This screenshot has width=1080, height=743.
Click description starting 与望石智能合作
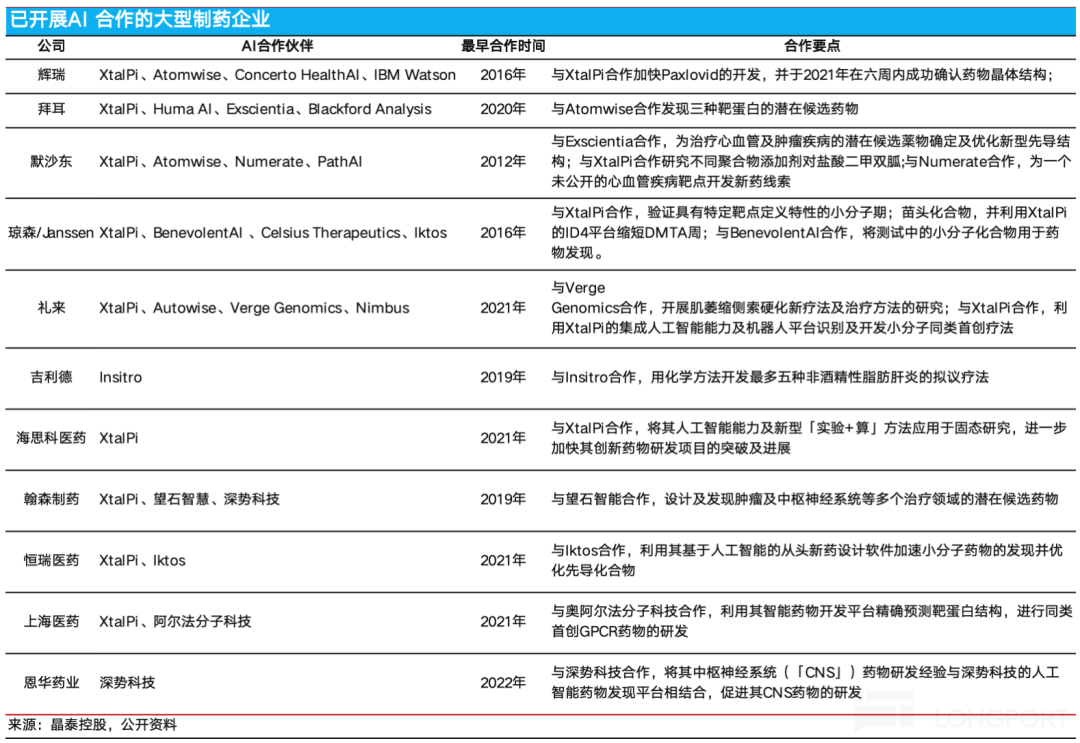804,499
